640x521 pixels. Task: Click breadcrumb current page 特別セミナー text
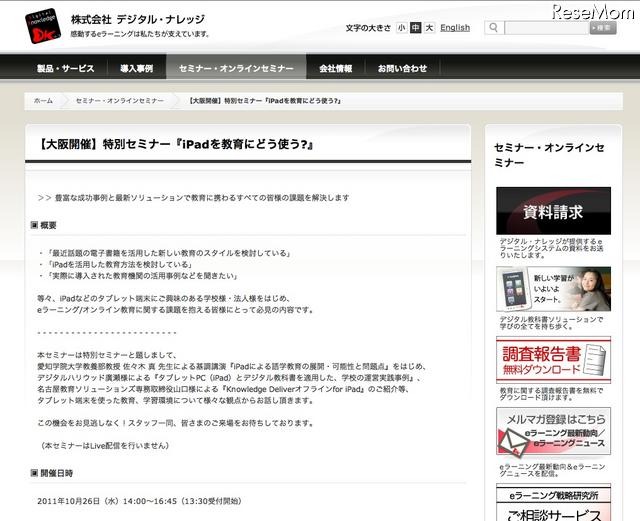pos(266,101)
